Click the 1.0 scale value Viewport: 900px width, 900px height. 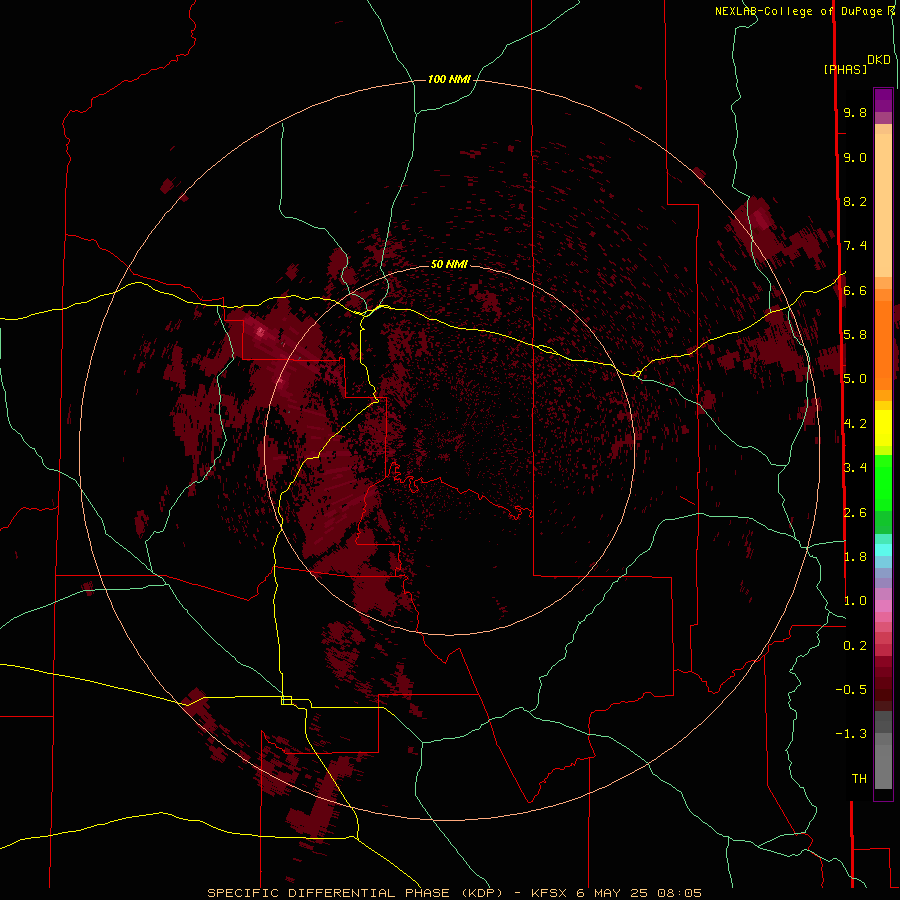[855, 601]
